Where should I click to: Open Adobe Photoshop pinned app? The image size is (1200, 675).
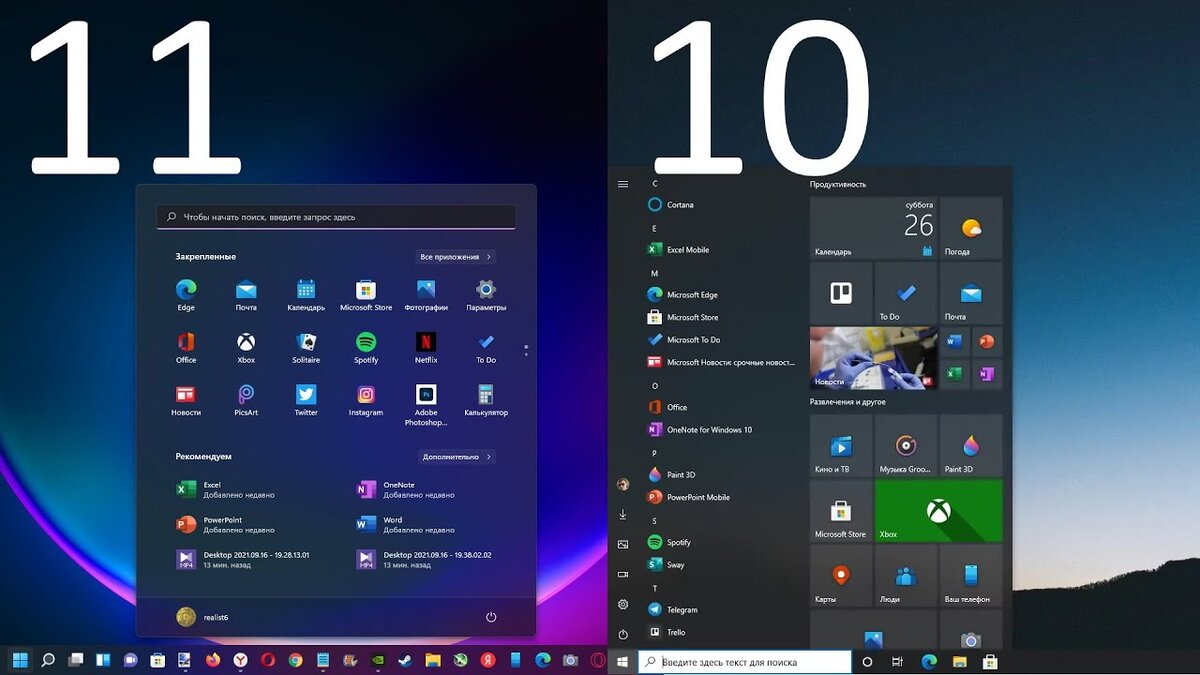pos(426,405)
